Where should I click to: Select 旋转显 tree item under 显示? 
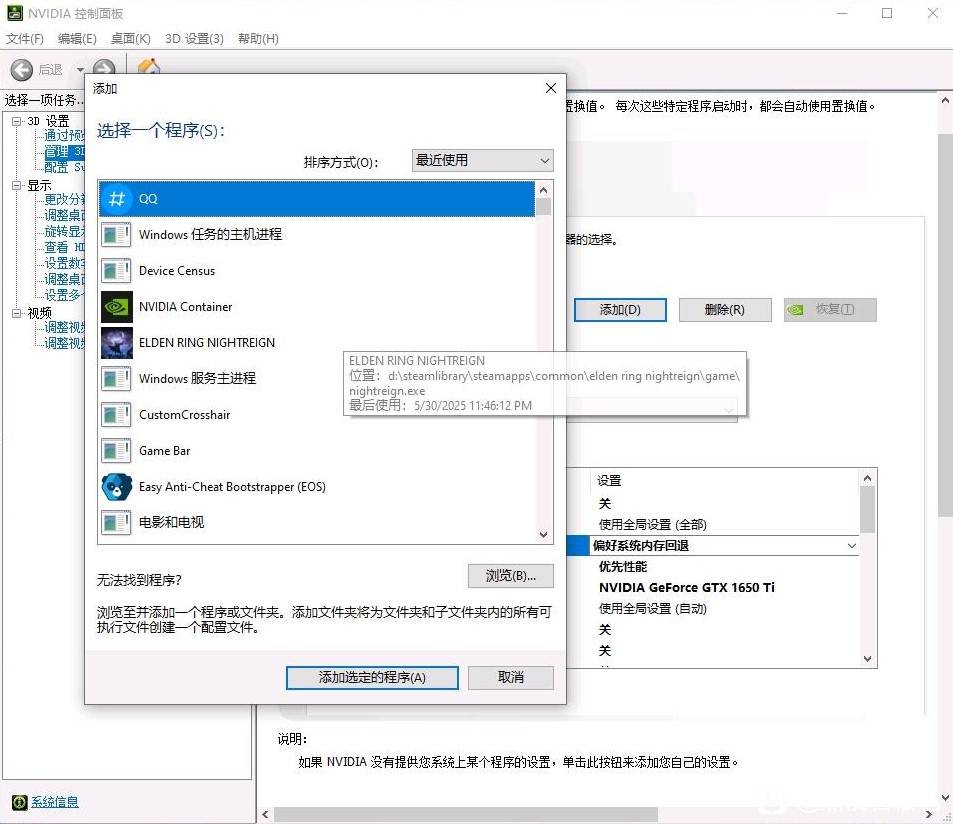pos(64,231)
